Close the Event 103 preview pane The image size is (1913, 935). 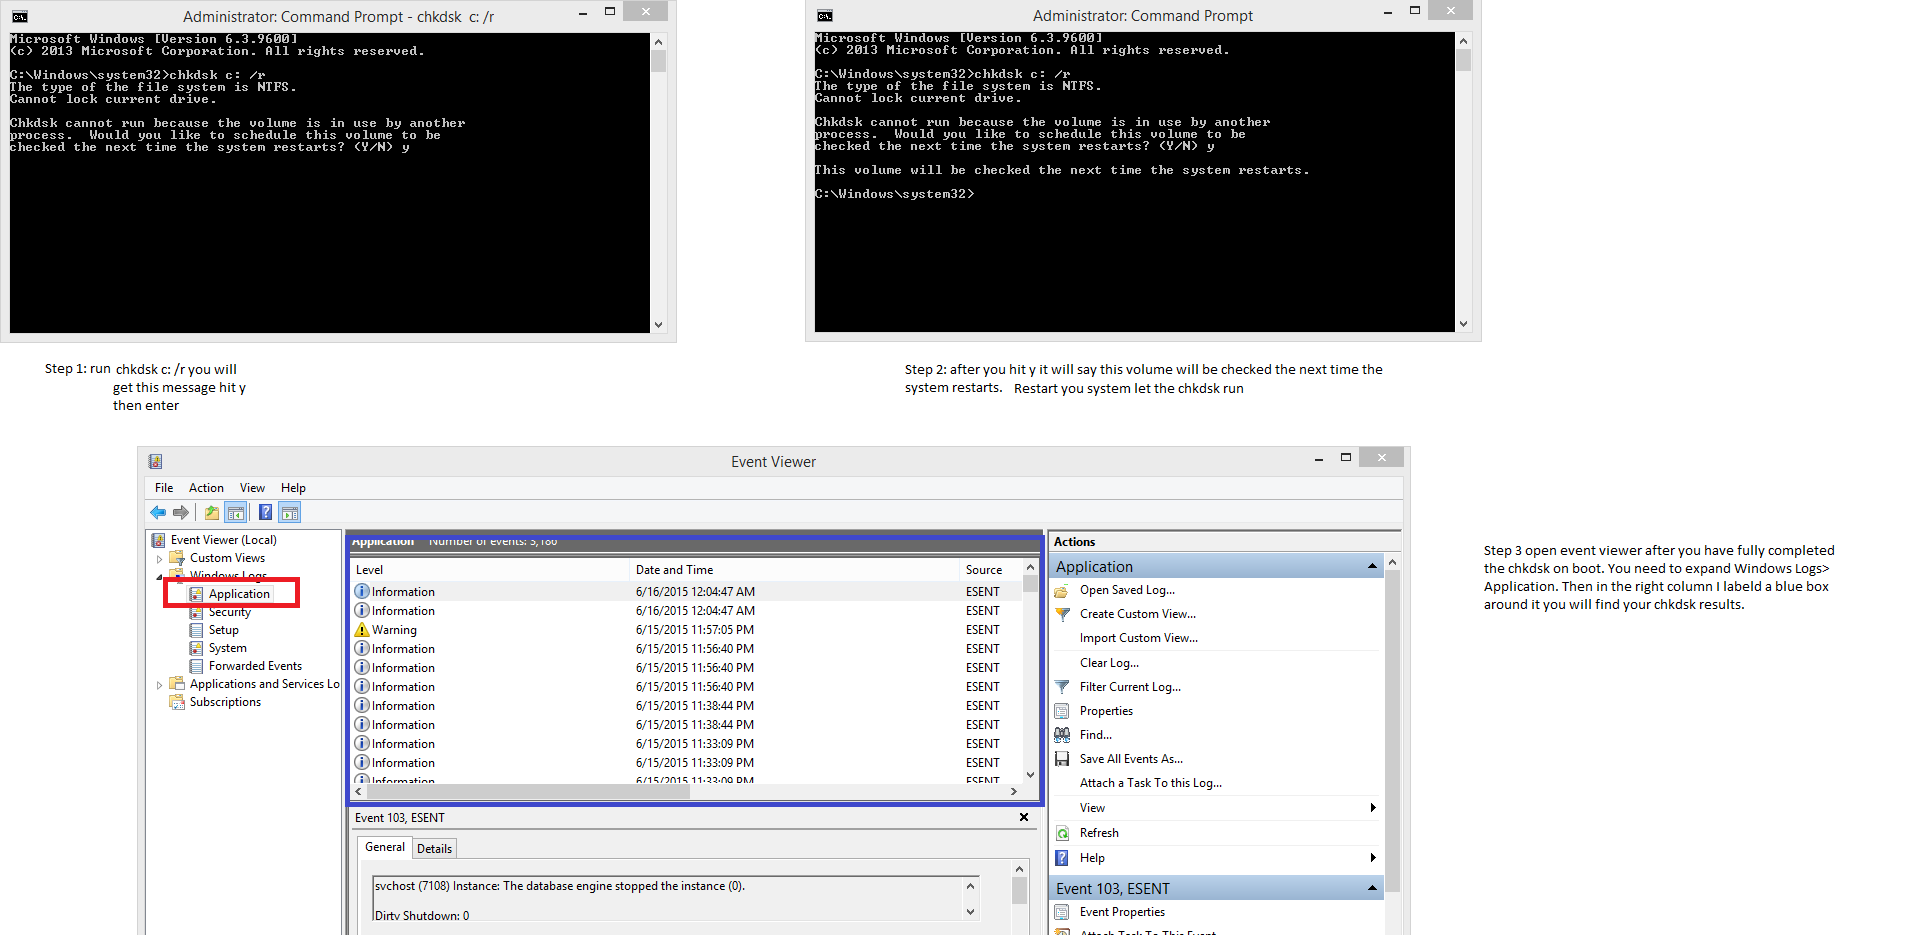pos(1024,818)
